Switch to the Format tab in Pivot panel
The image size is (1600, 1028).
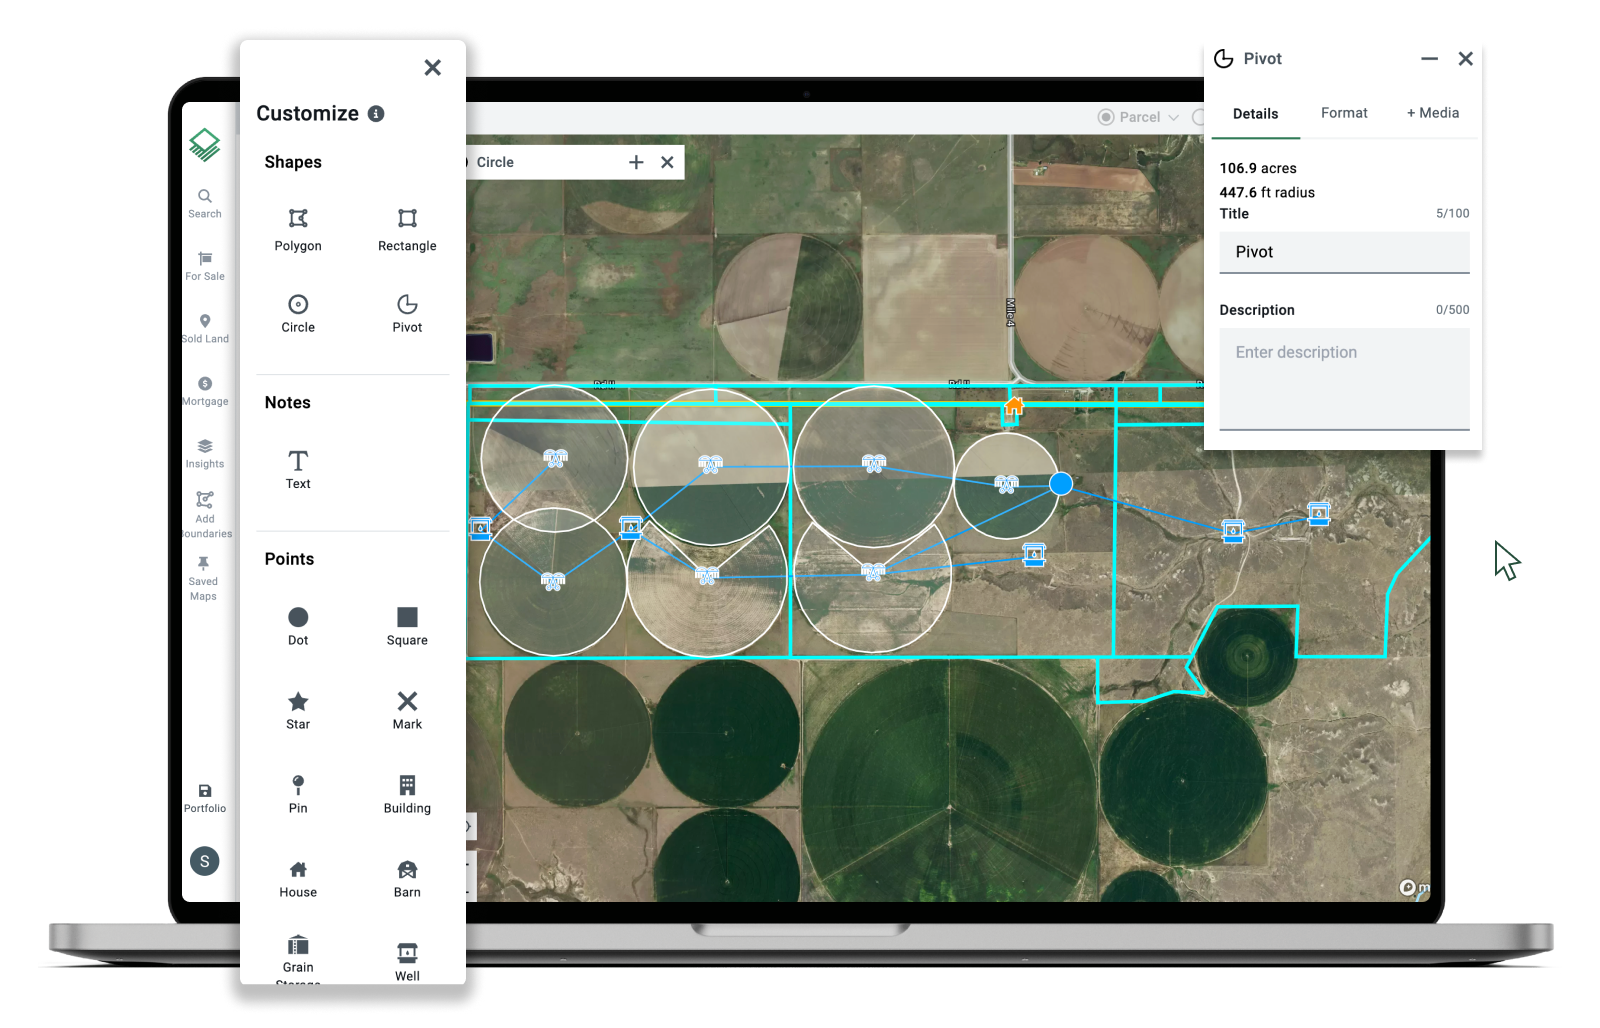pos(1343,112)
